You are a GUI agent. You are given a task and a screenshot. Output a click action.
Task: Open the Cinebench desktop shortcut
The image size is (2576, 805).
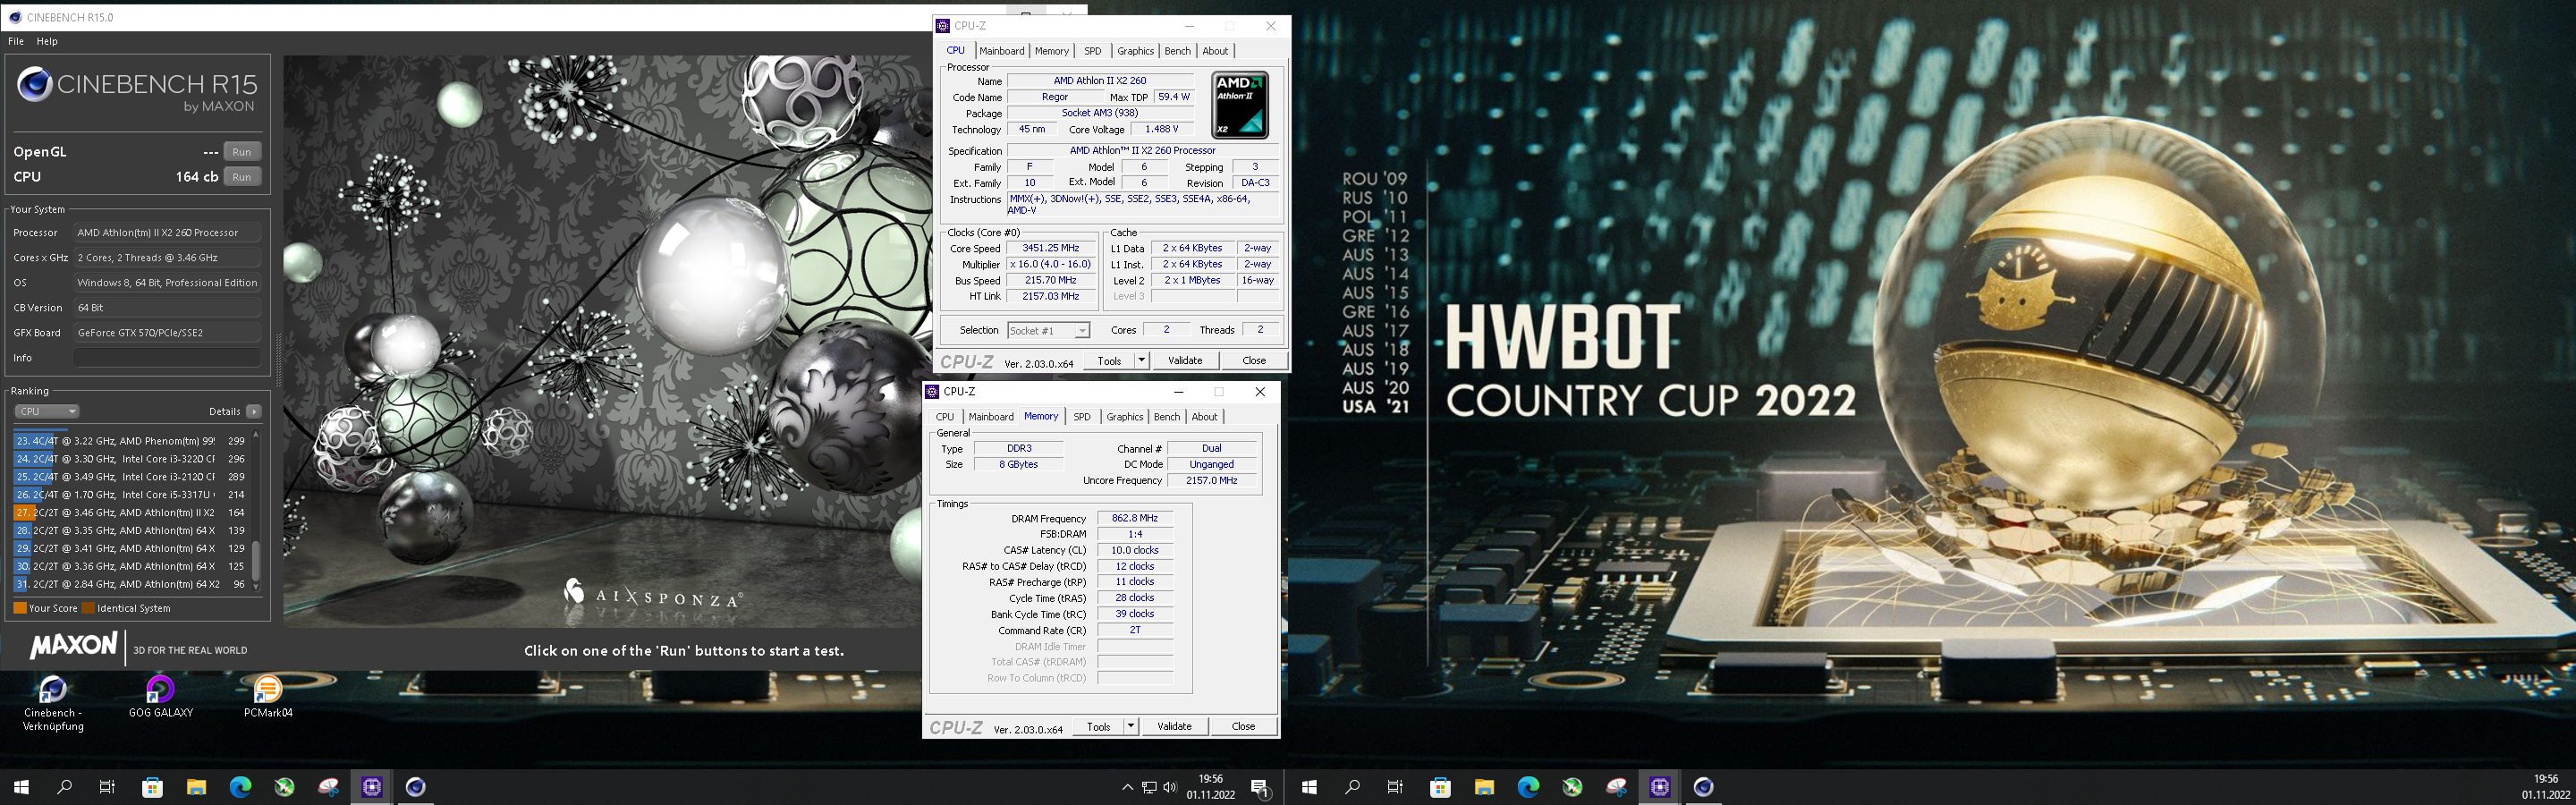[53, 704]
